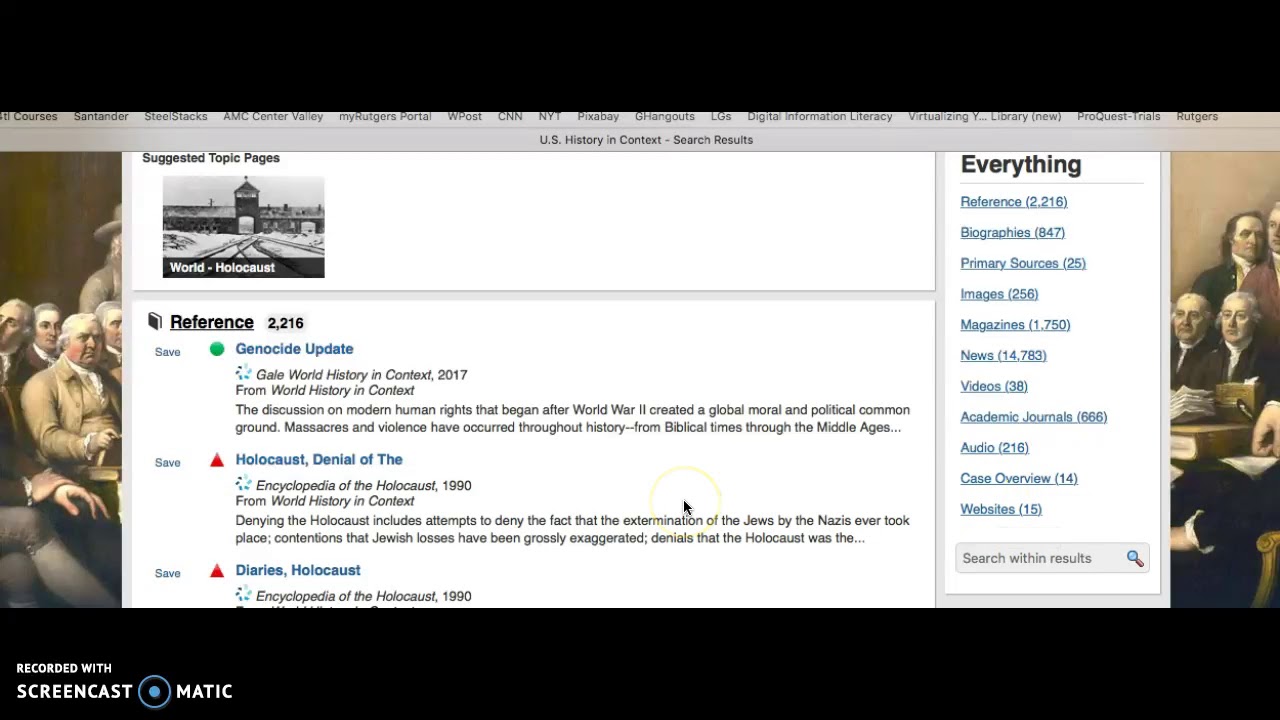Open the LGs bookmark
This screenshot has width=1280, height=720.
[x=721, y=116]
